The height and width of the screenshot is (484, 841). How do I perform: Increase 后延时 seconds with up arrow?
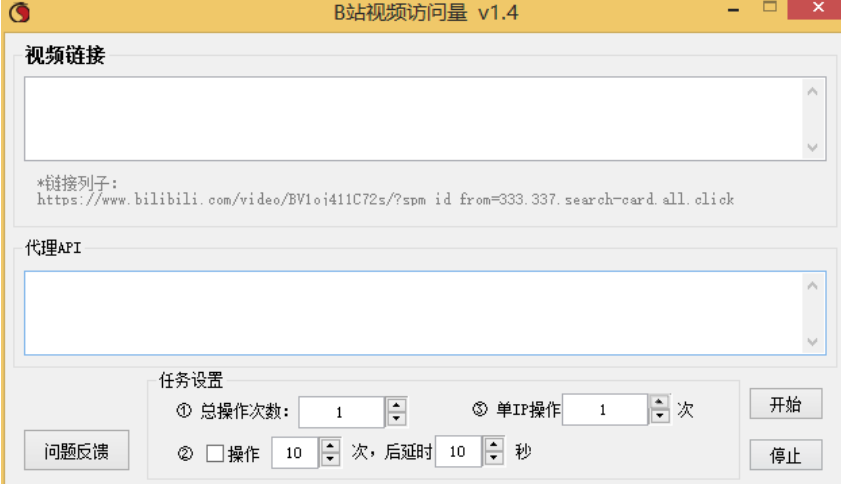click(x=494, y=446)
